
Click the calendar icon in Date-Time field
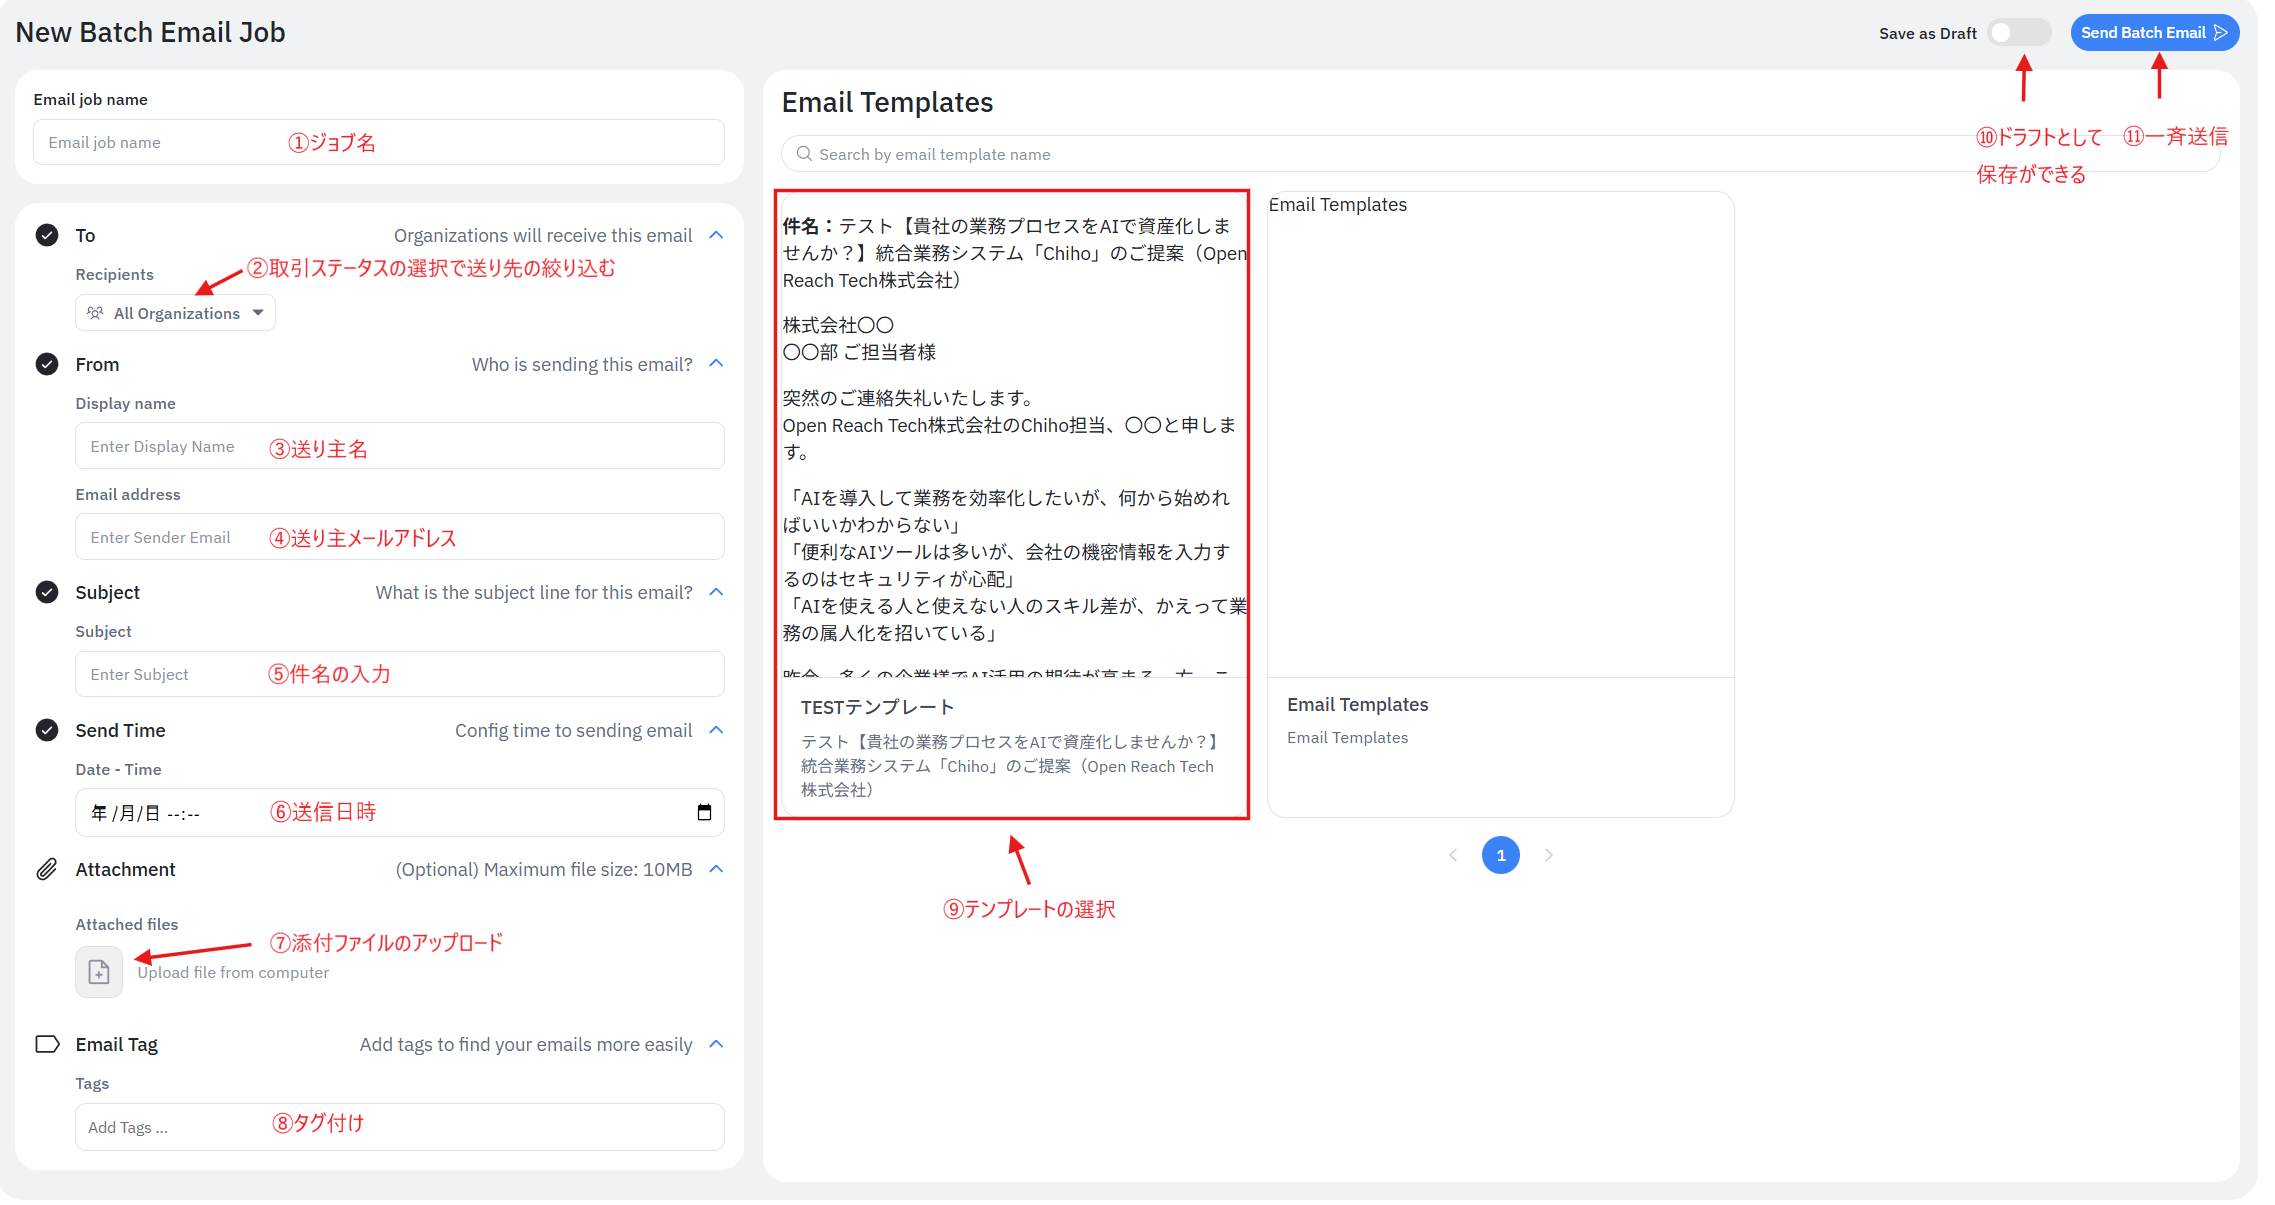click(x=704, y=812)
